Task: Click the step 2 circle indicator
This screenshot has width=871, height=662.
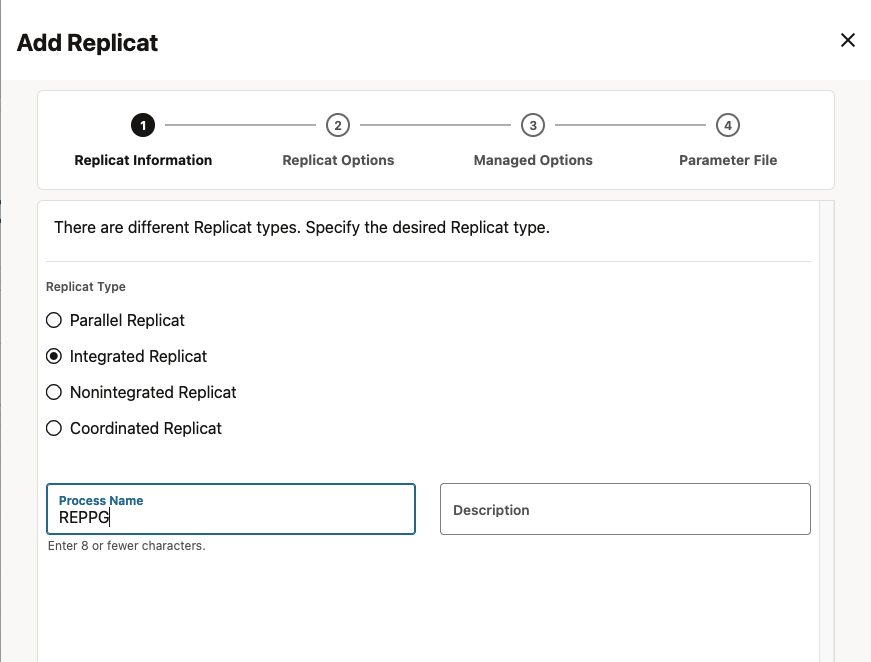Action: [x=337, y=125]
